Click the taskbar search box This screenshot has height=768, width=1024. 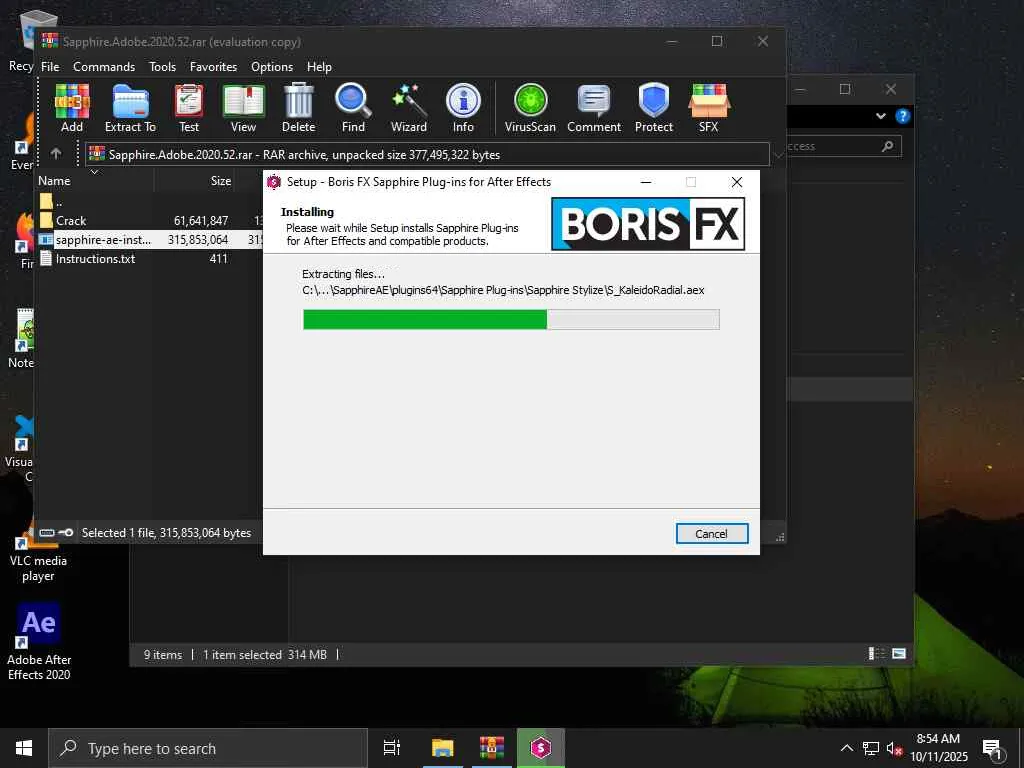coord(208,748)
